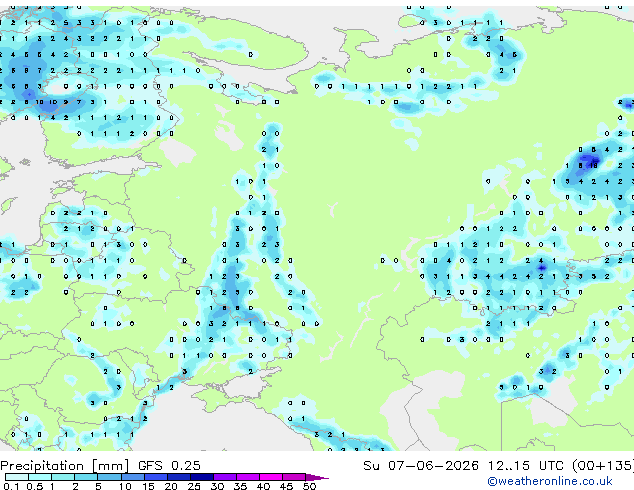This screenshot has height=490, width=634.
Task: Click the '45' legend label
Action: click(286, 486)
